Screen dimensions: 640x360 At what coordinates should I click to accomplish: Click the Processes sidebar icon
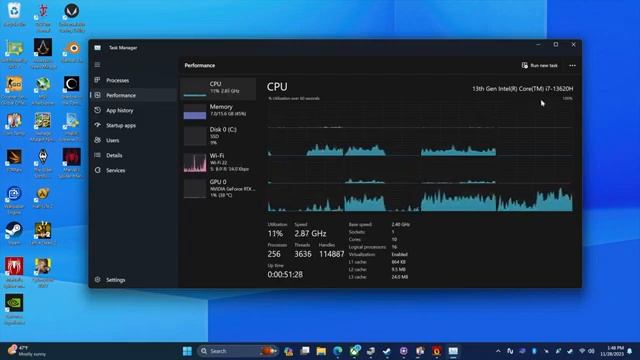coord(98,80)
